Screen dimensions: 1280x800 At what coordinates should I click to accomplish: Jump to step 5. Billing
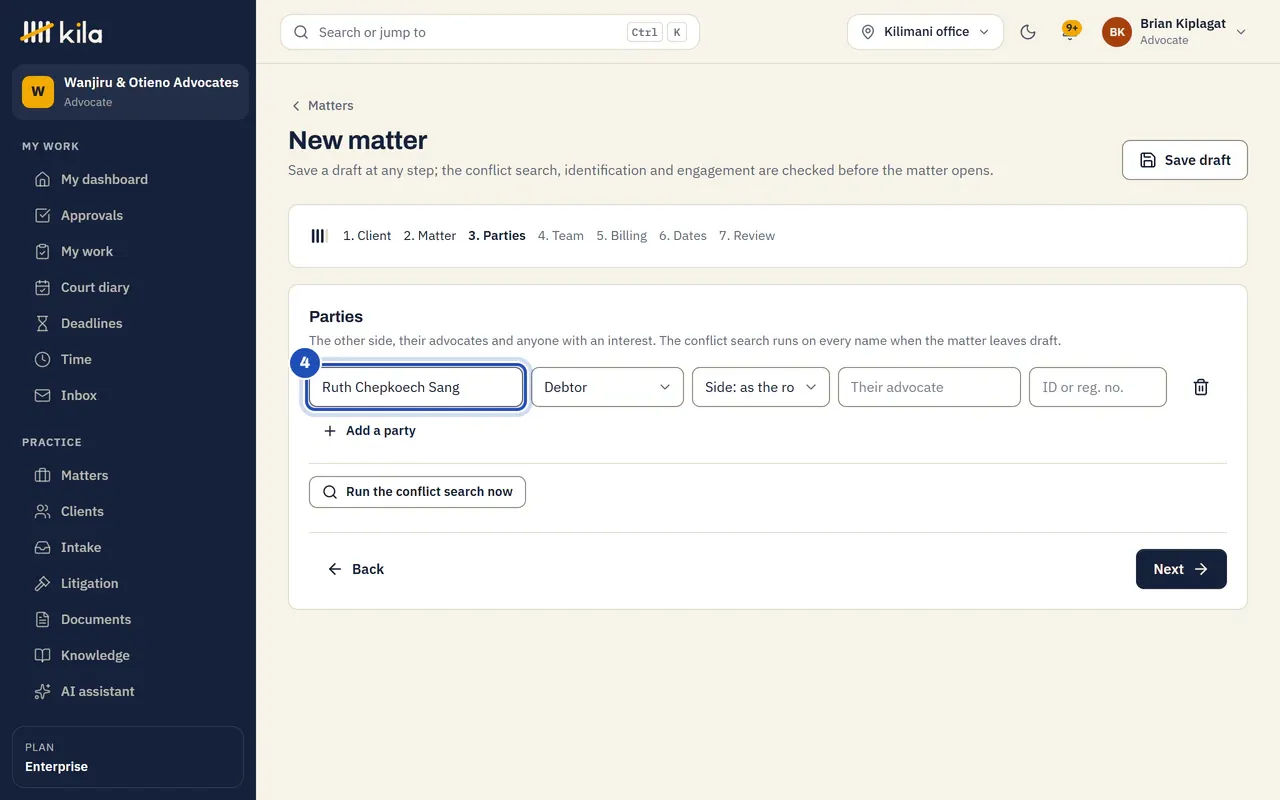coord(622,236)
